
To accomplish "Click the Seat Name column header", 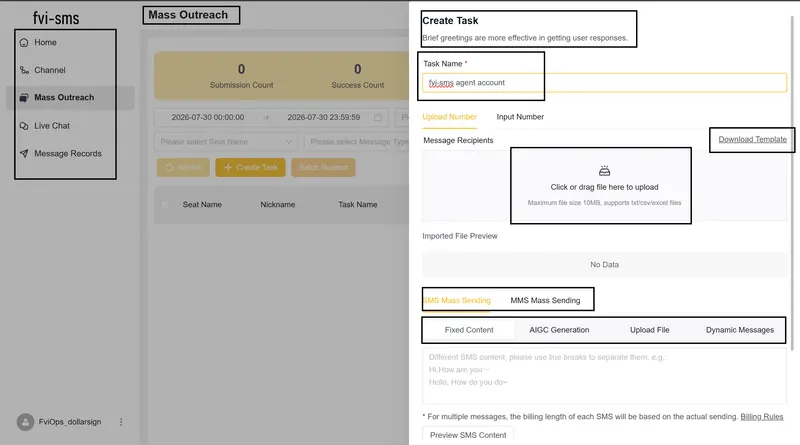I will click(202, 205).
